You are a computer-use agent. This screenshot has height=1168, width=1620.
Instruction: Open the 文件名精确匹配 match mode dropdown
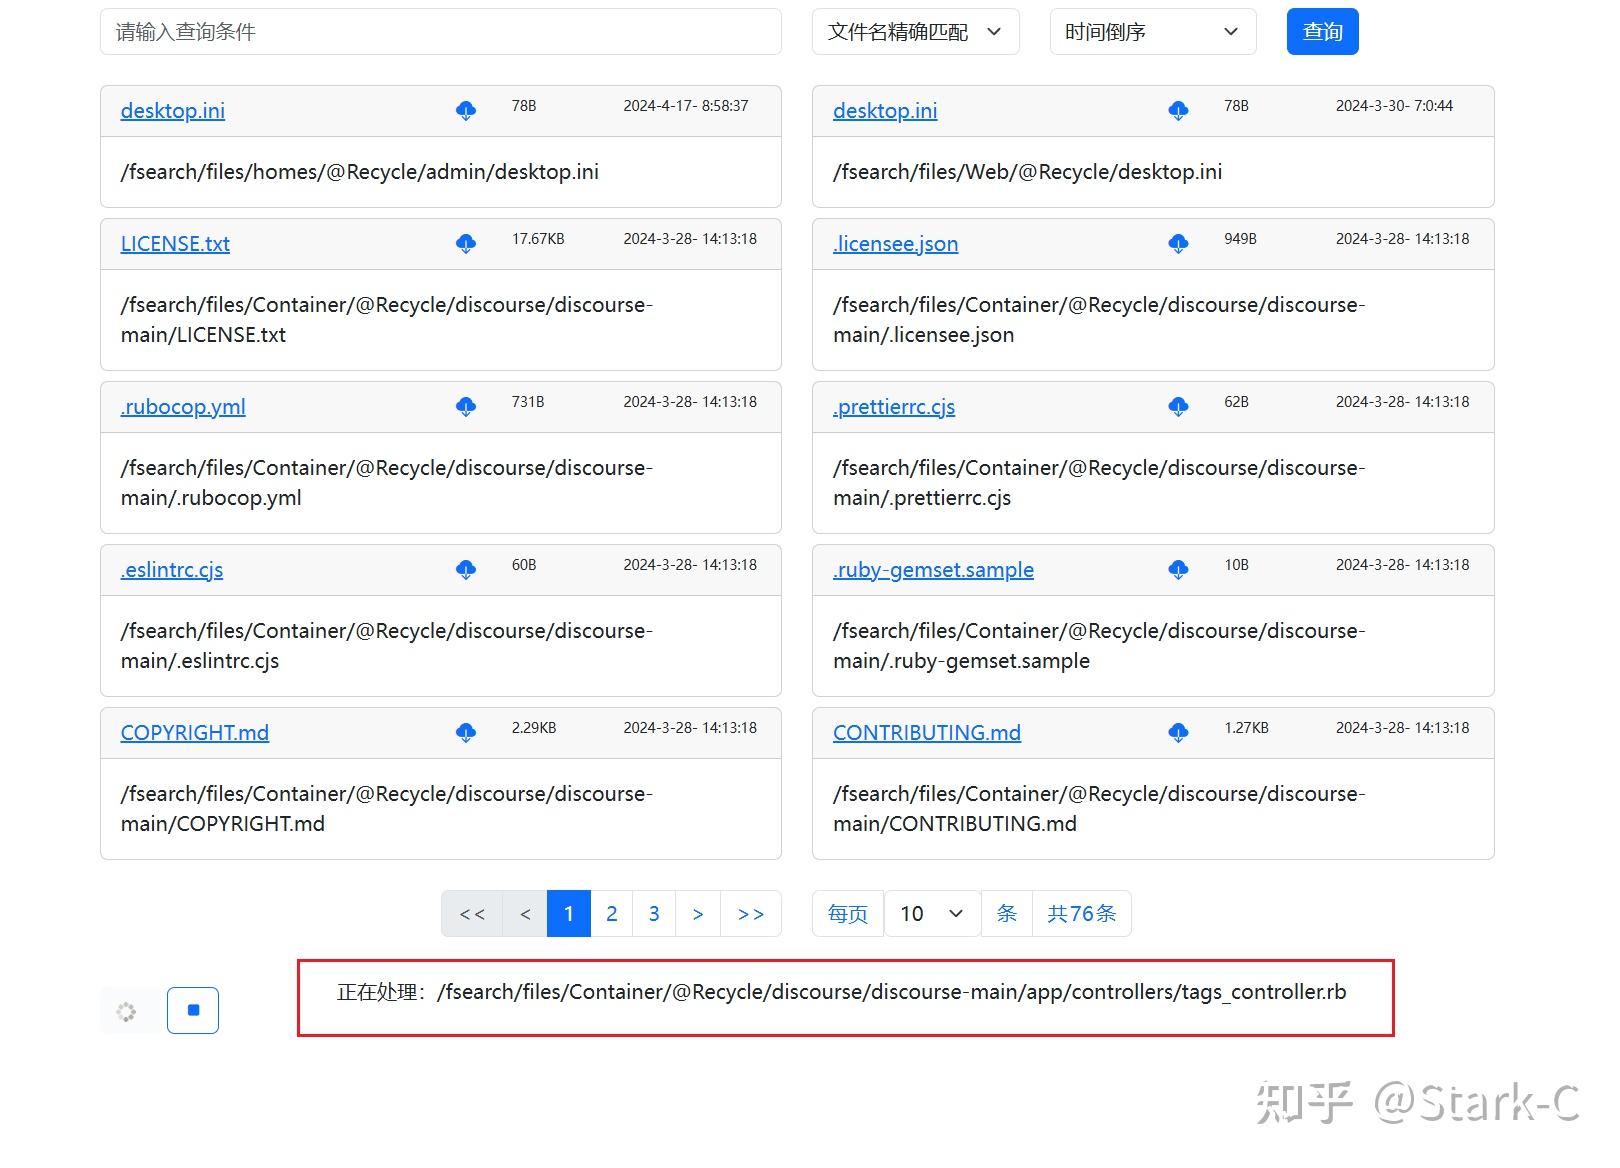[913, 31]
